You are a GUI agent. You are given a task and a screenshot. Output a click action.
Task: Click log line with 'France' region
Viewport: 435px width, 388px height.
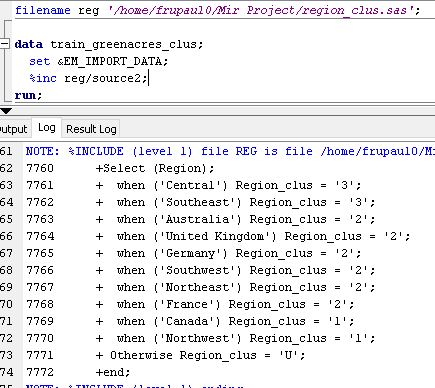(225, 304)
